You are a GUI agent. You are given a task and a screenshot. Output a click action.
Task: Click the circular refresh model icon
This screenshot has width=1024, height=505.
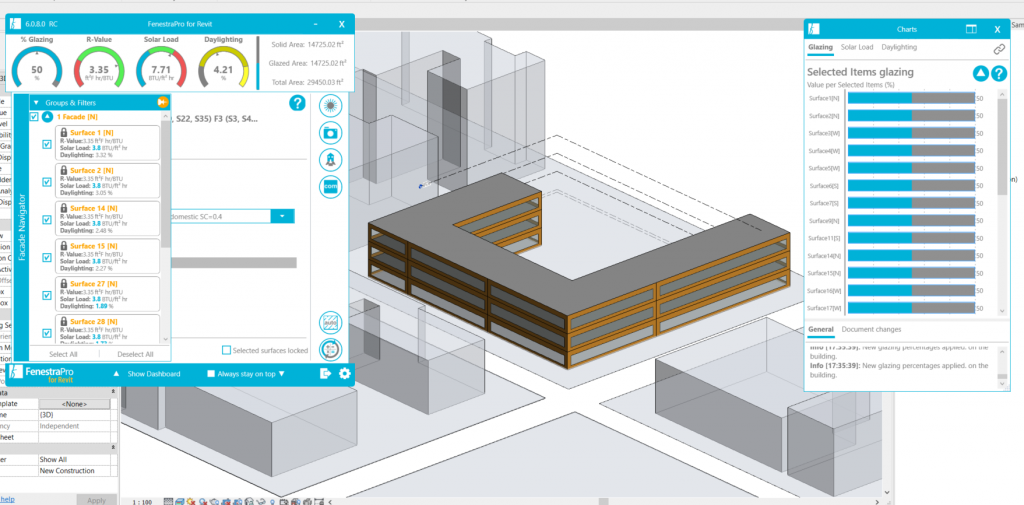click(x=330, y=350)
